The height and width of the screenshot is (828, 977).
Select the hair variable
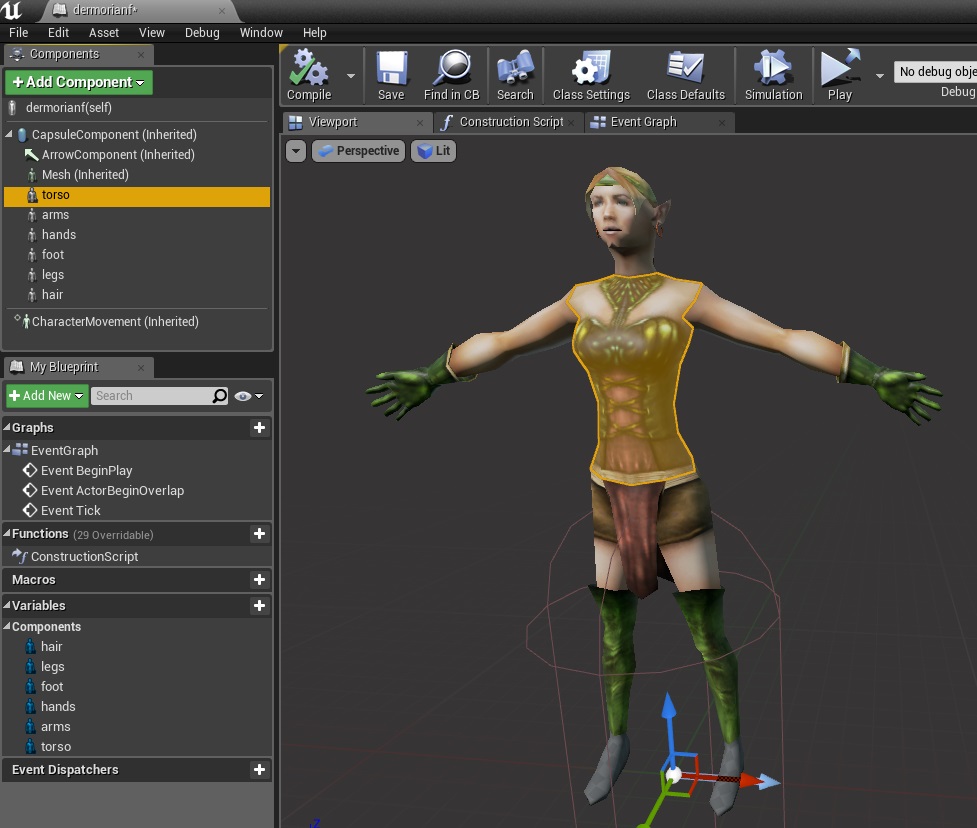coord(52,647)
